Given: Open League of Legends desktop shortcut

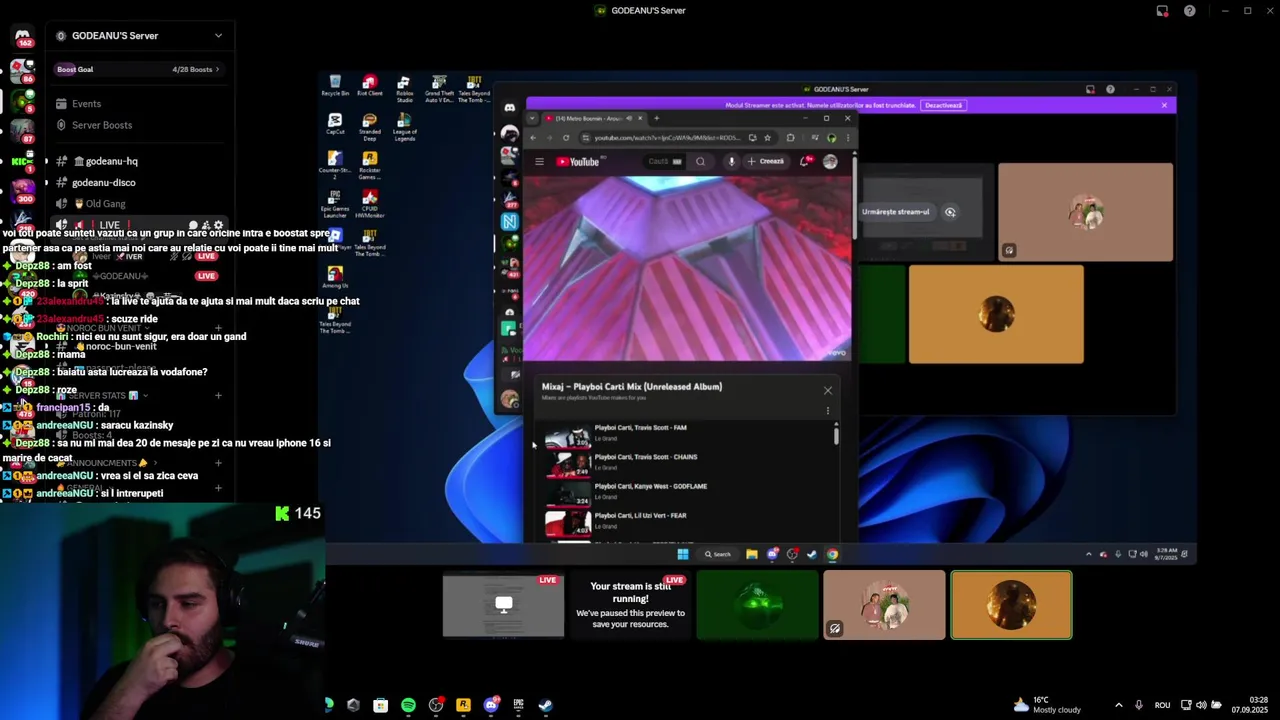Looking at the screenshot, I should pyautogui.click(x=404, y=127).
